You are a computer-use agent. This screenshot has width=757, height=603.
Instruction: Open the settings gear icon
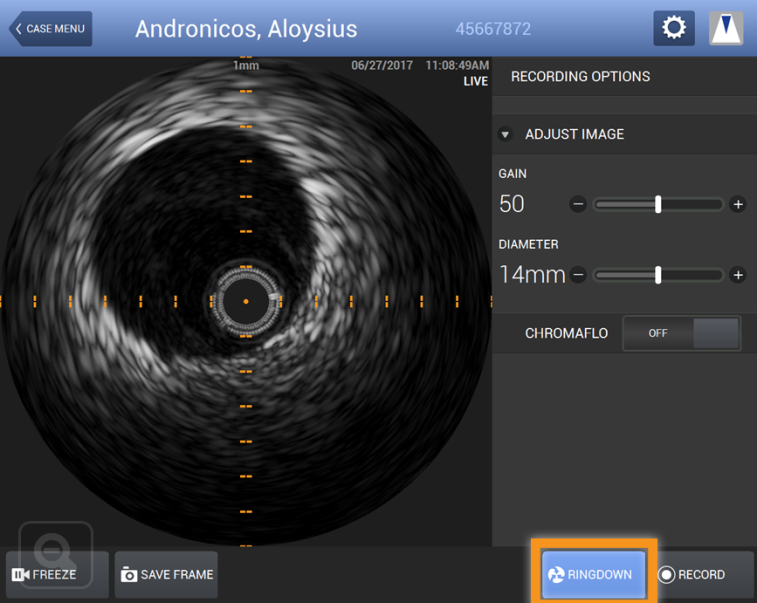(674, 28)
